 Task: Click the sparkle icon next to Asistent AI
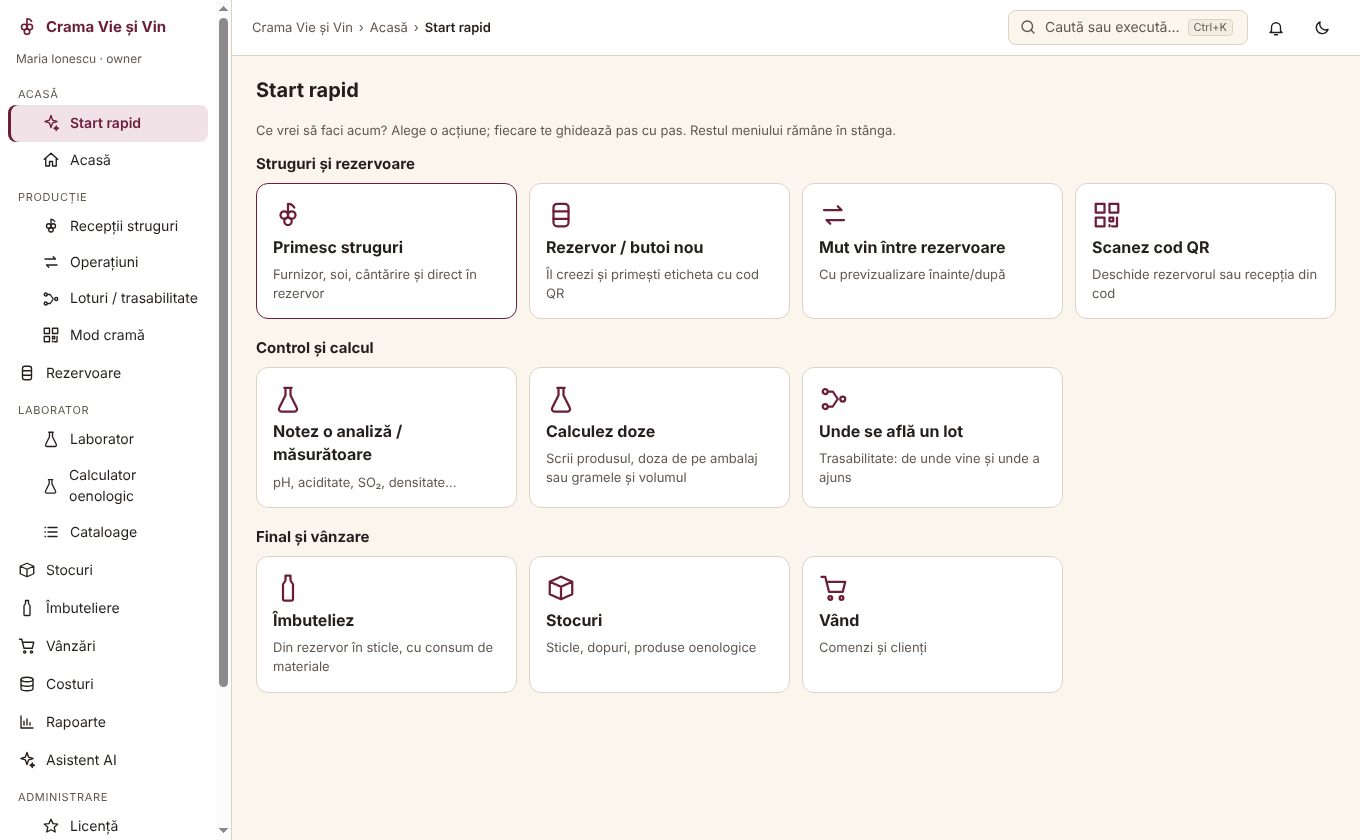tap(27, 760)
